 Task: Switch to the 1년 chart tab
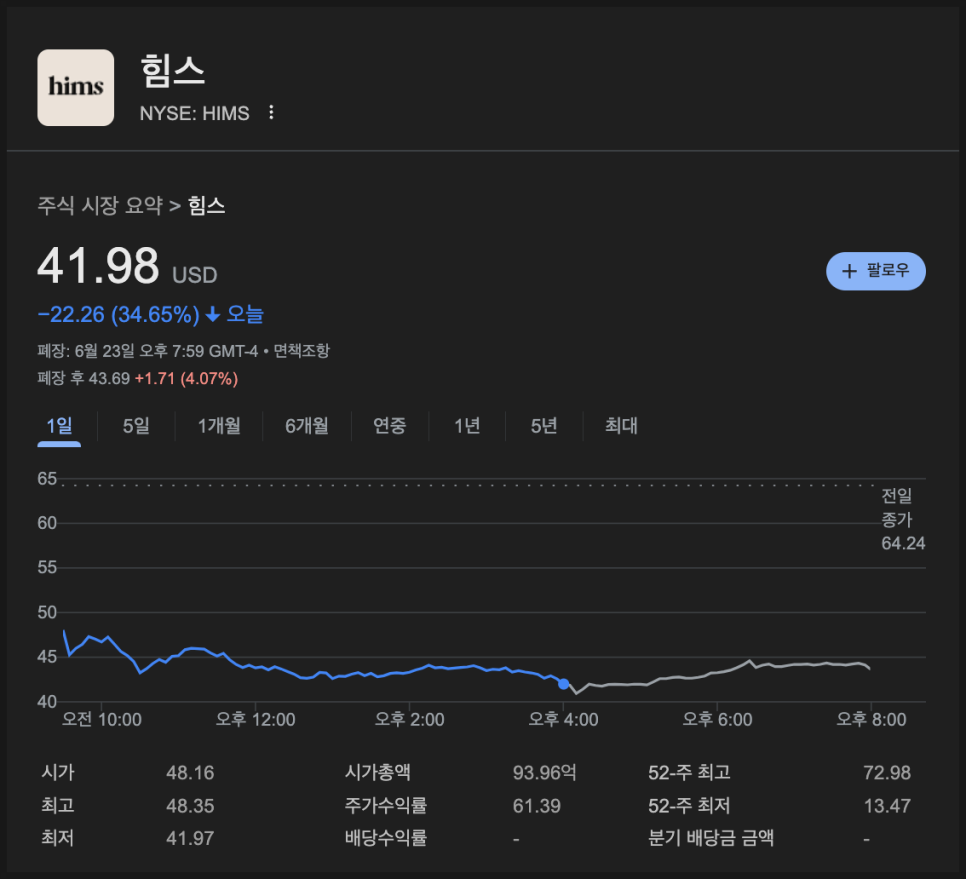467,426
